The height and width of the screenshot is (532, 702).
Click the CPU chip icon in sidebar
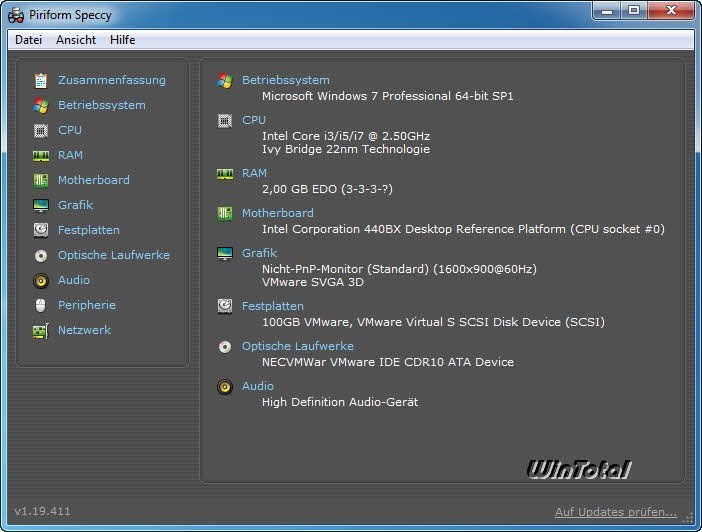click(41, 131)
